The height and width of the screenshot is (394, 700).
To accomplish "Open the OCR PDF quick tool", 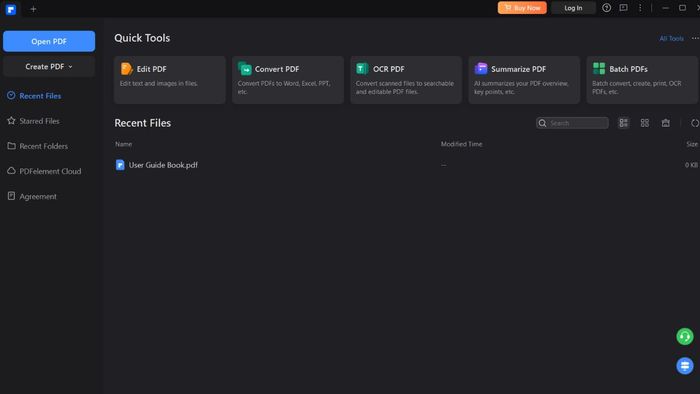I will pyautogui.click(x=406, y=80).
